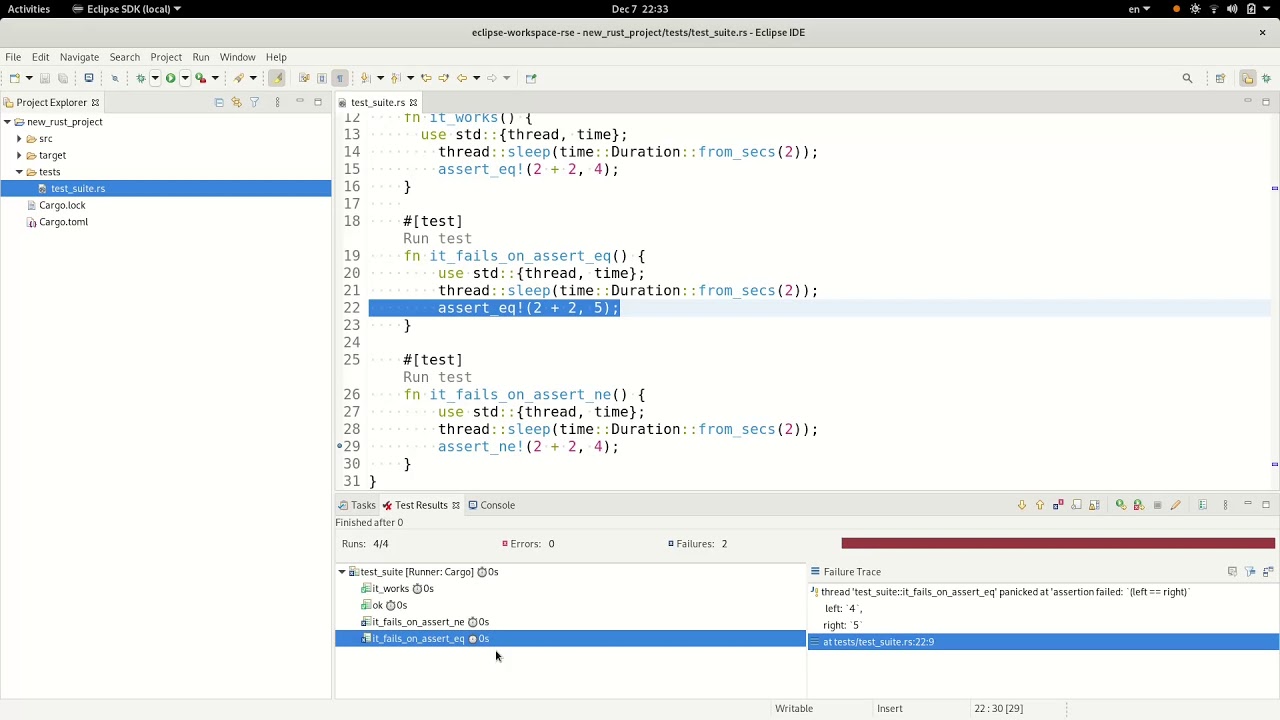Collapse the test_suite runner node
1280x720 pixels.
click(x=342, y=572)
